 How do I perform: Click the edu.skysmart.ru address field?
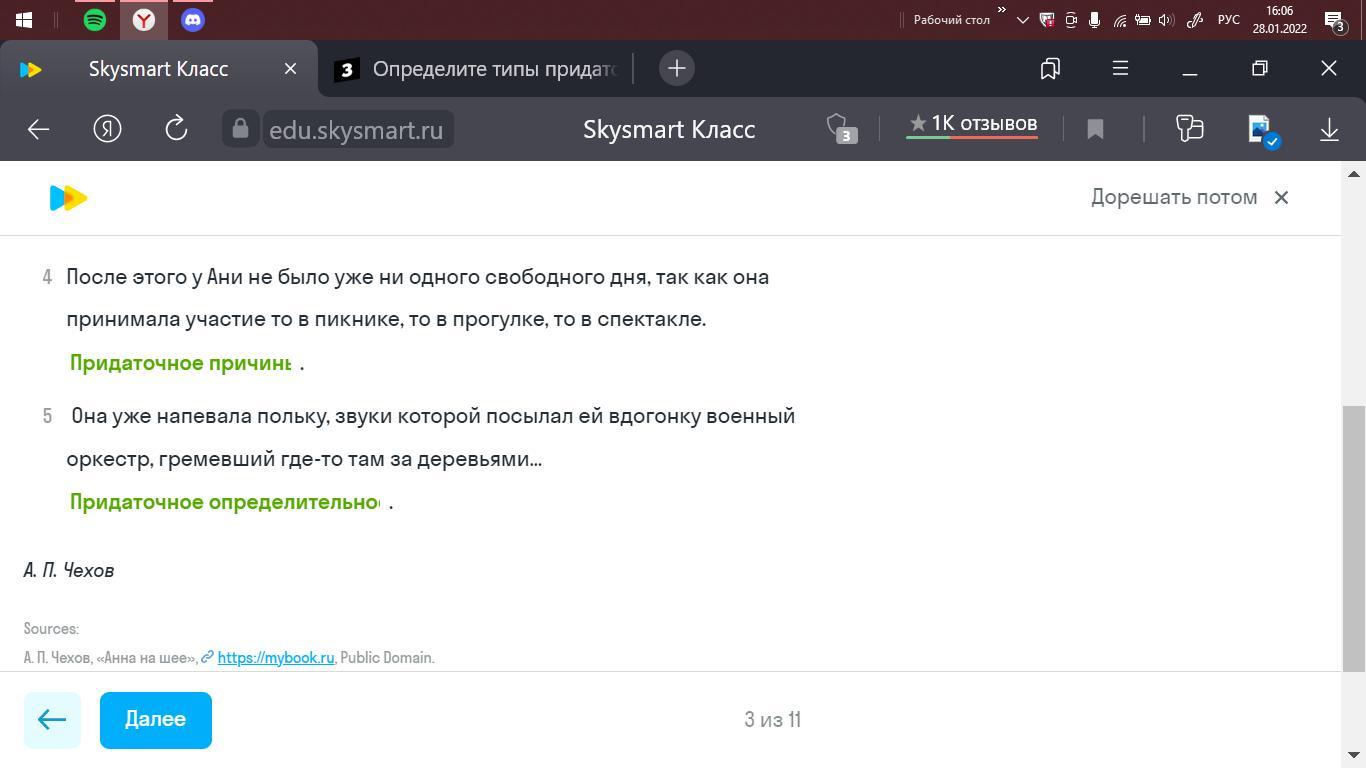(x=356, y=130)
